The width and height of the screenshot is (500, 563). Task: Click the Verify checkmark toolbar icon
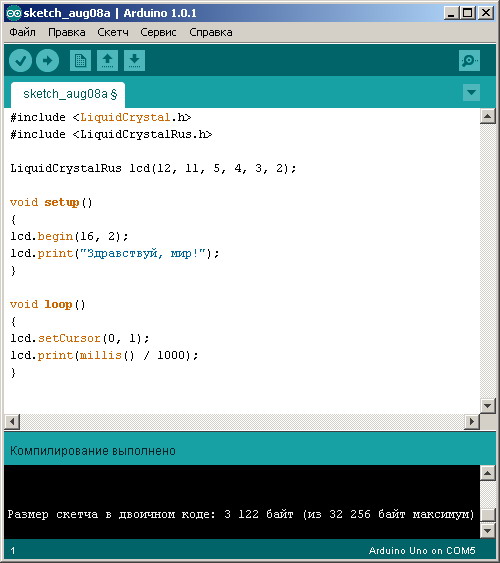(20, 61)
